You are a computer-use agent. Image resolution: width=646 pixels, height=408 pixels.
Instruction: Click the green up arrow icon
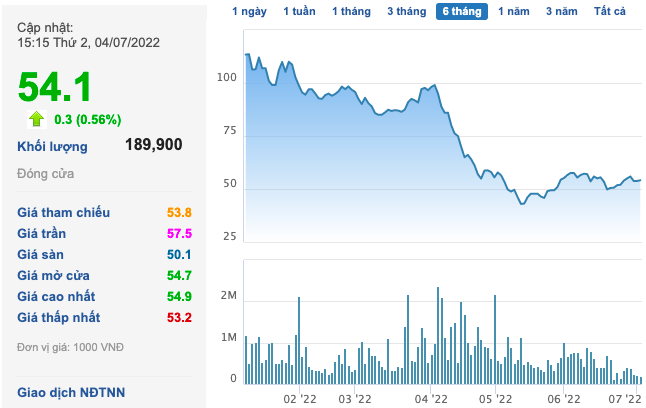[37, 119]
